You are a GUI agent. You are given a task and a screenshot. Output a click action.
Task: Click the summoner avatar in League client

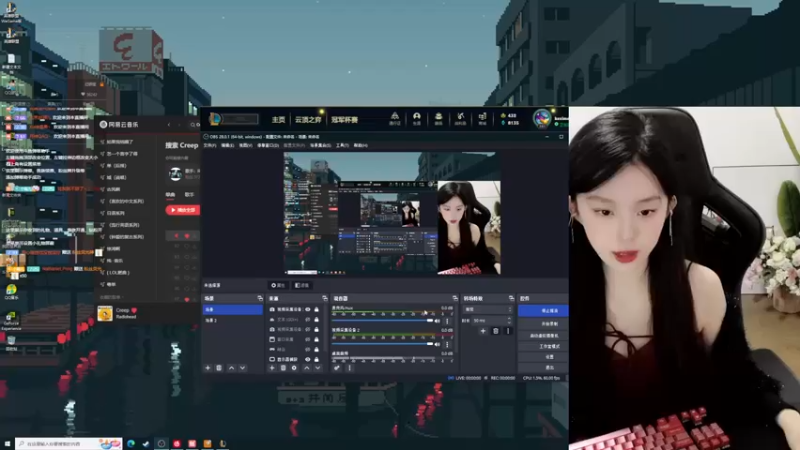click(x=542, y=119)
